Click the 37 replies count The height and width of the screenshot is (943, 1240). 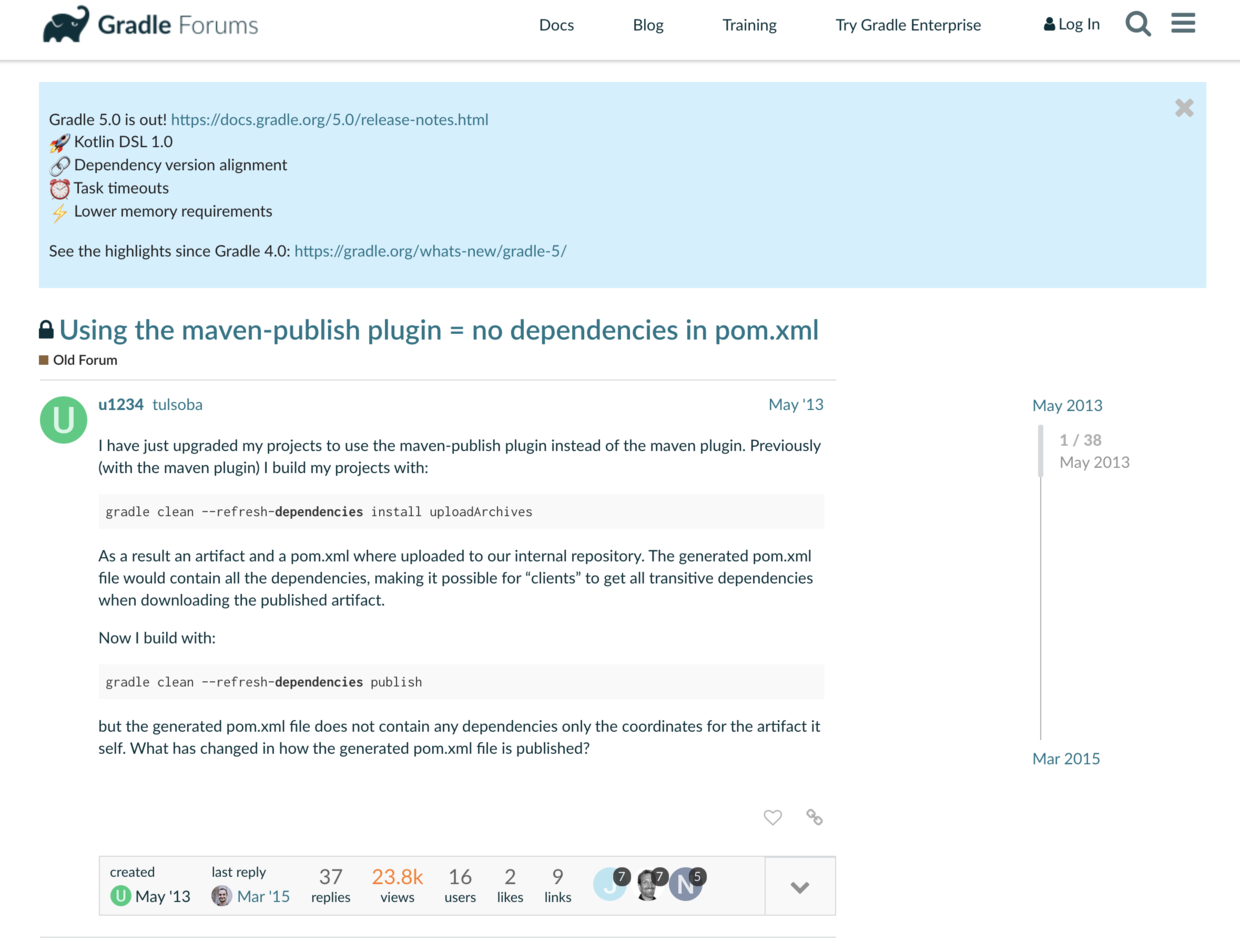click(x=331, y=886)
